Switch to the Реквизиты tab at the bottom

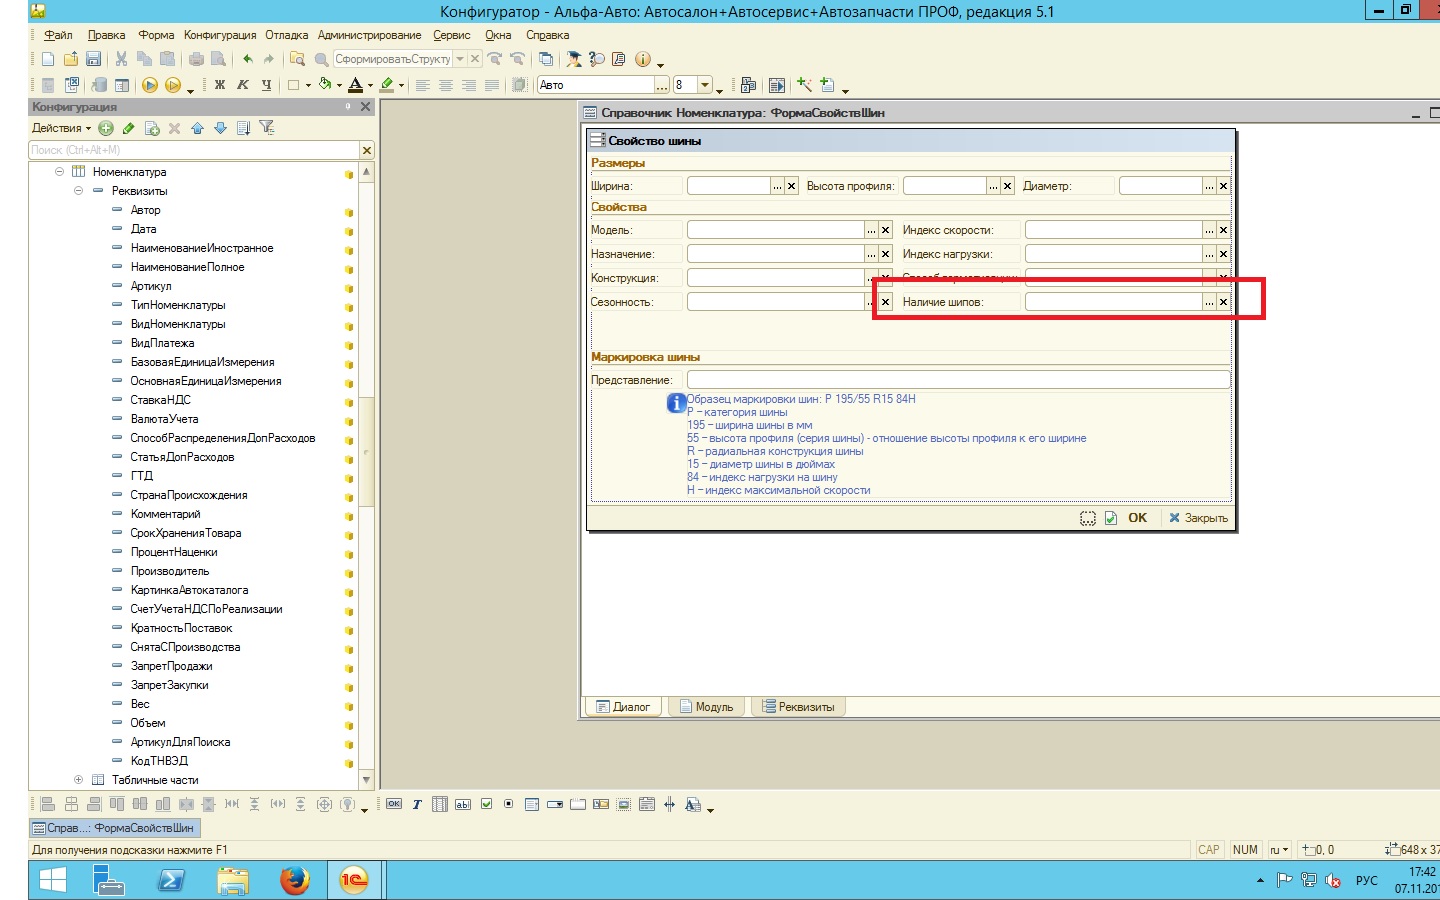[798, 707]
